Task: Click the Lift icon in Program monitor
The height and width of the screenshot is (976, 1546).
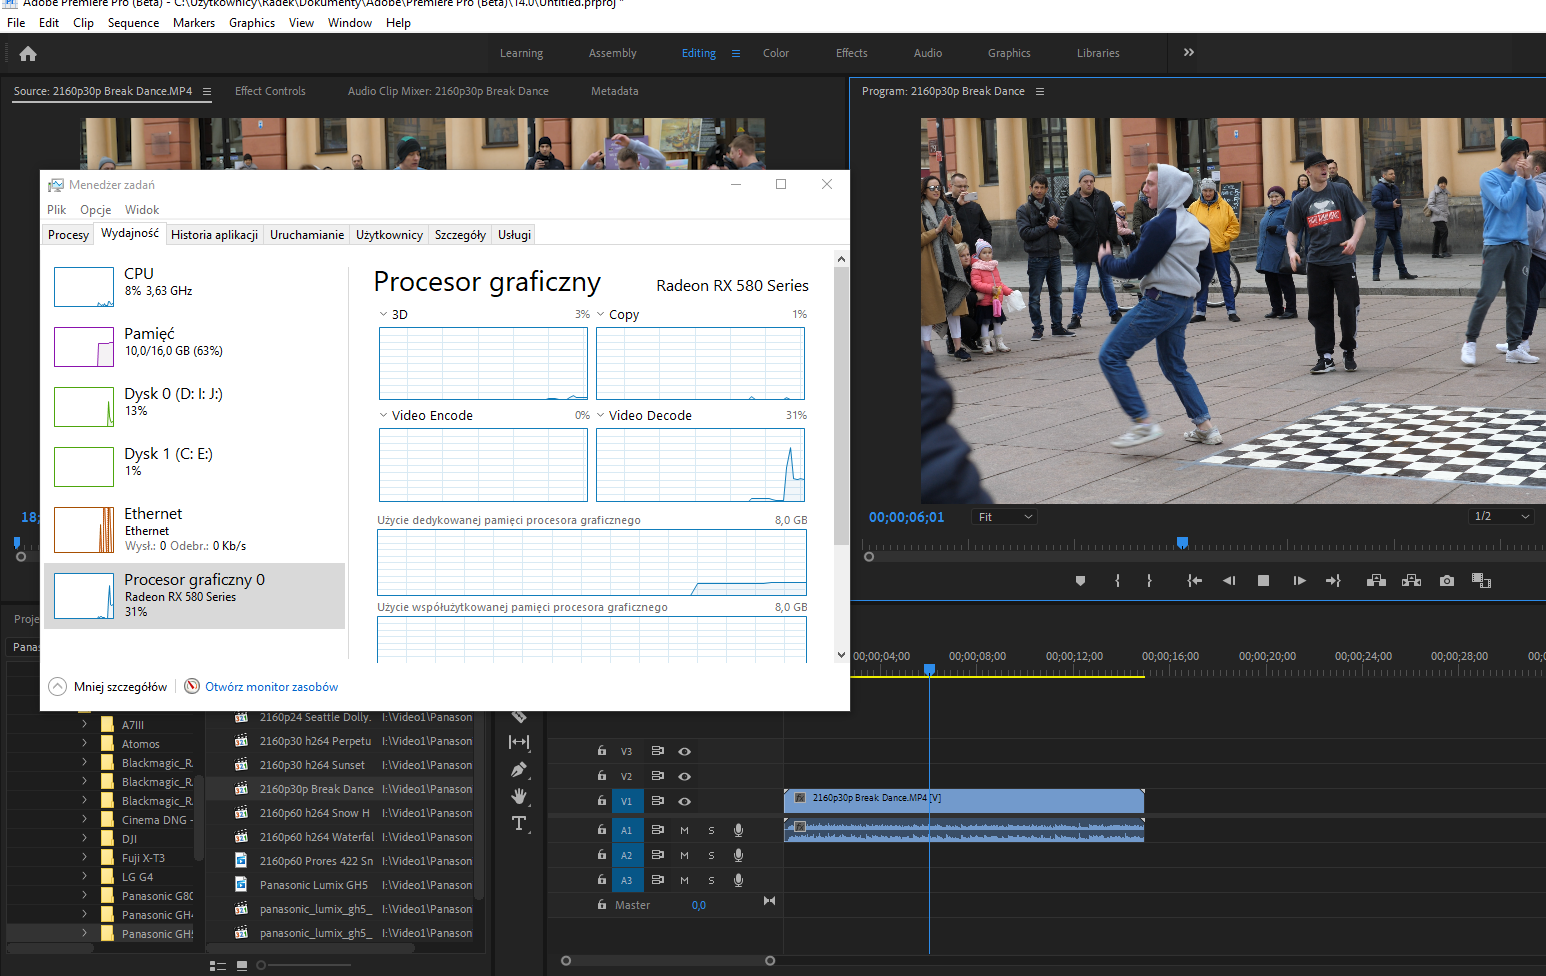Action: coord(1376,580)
